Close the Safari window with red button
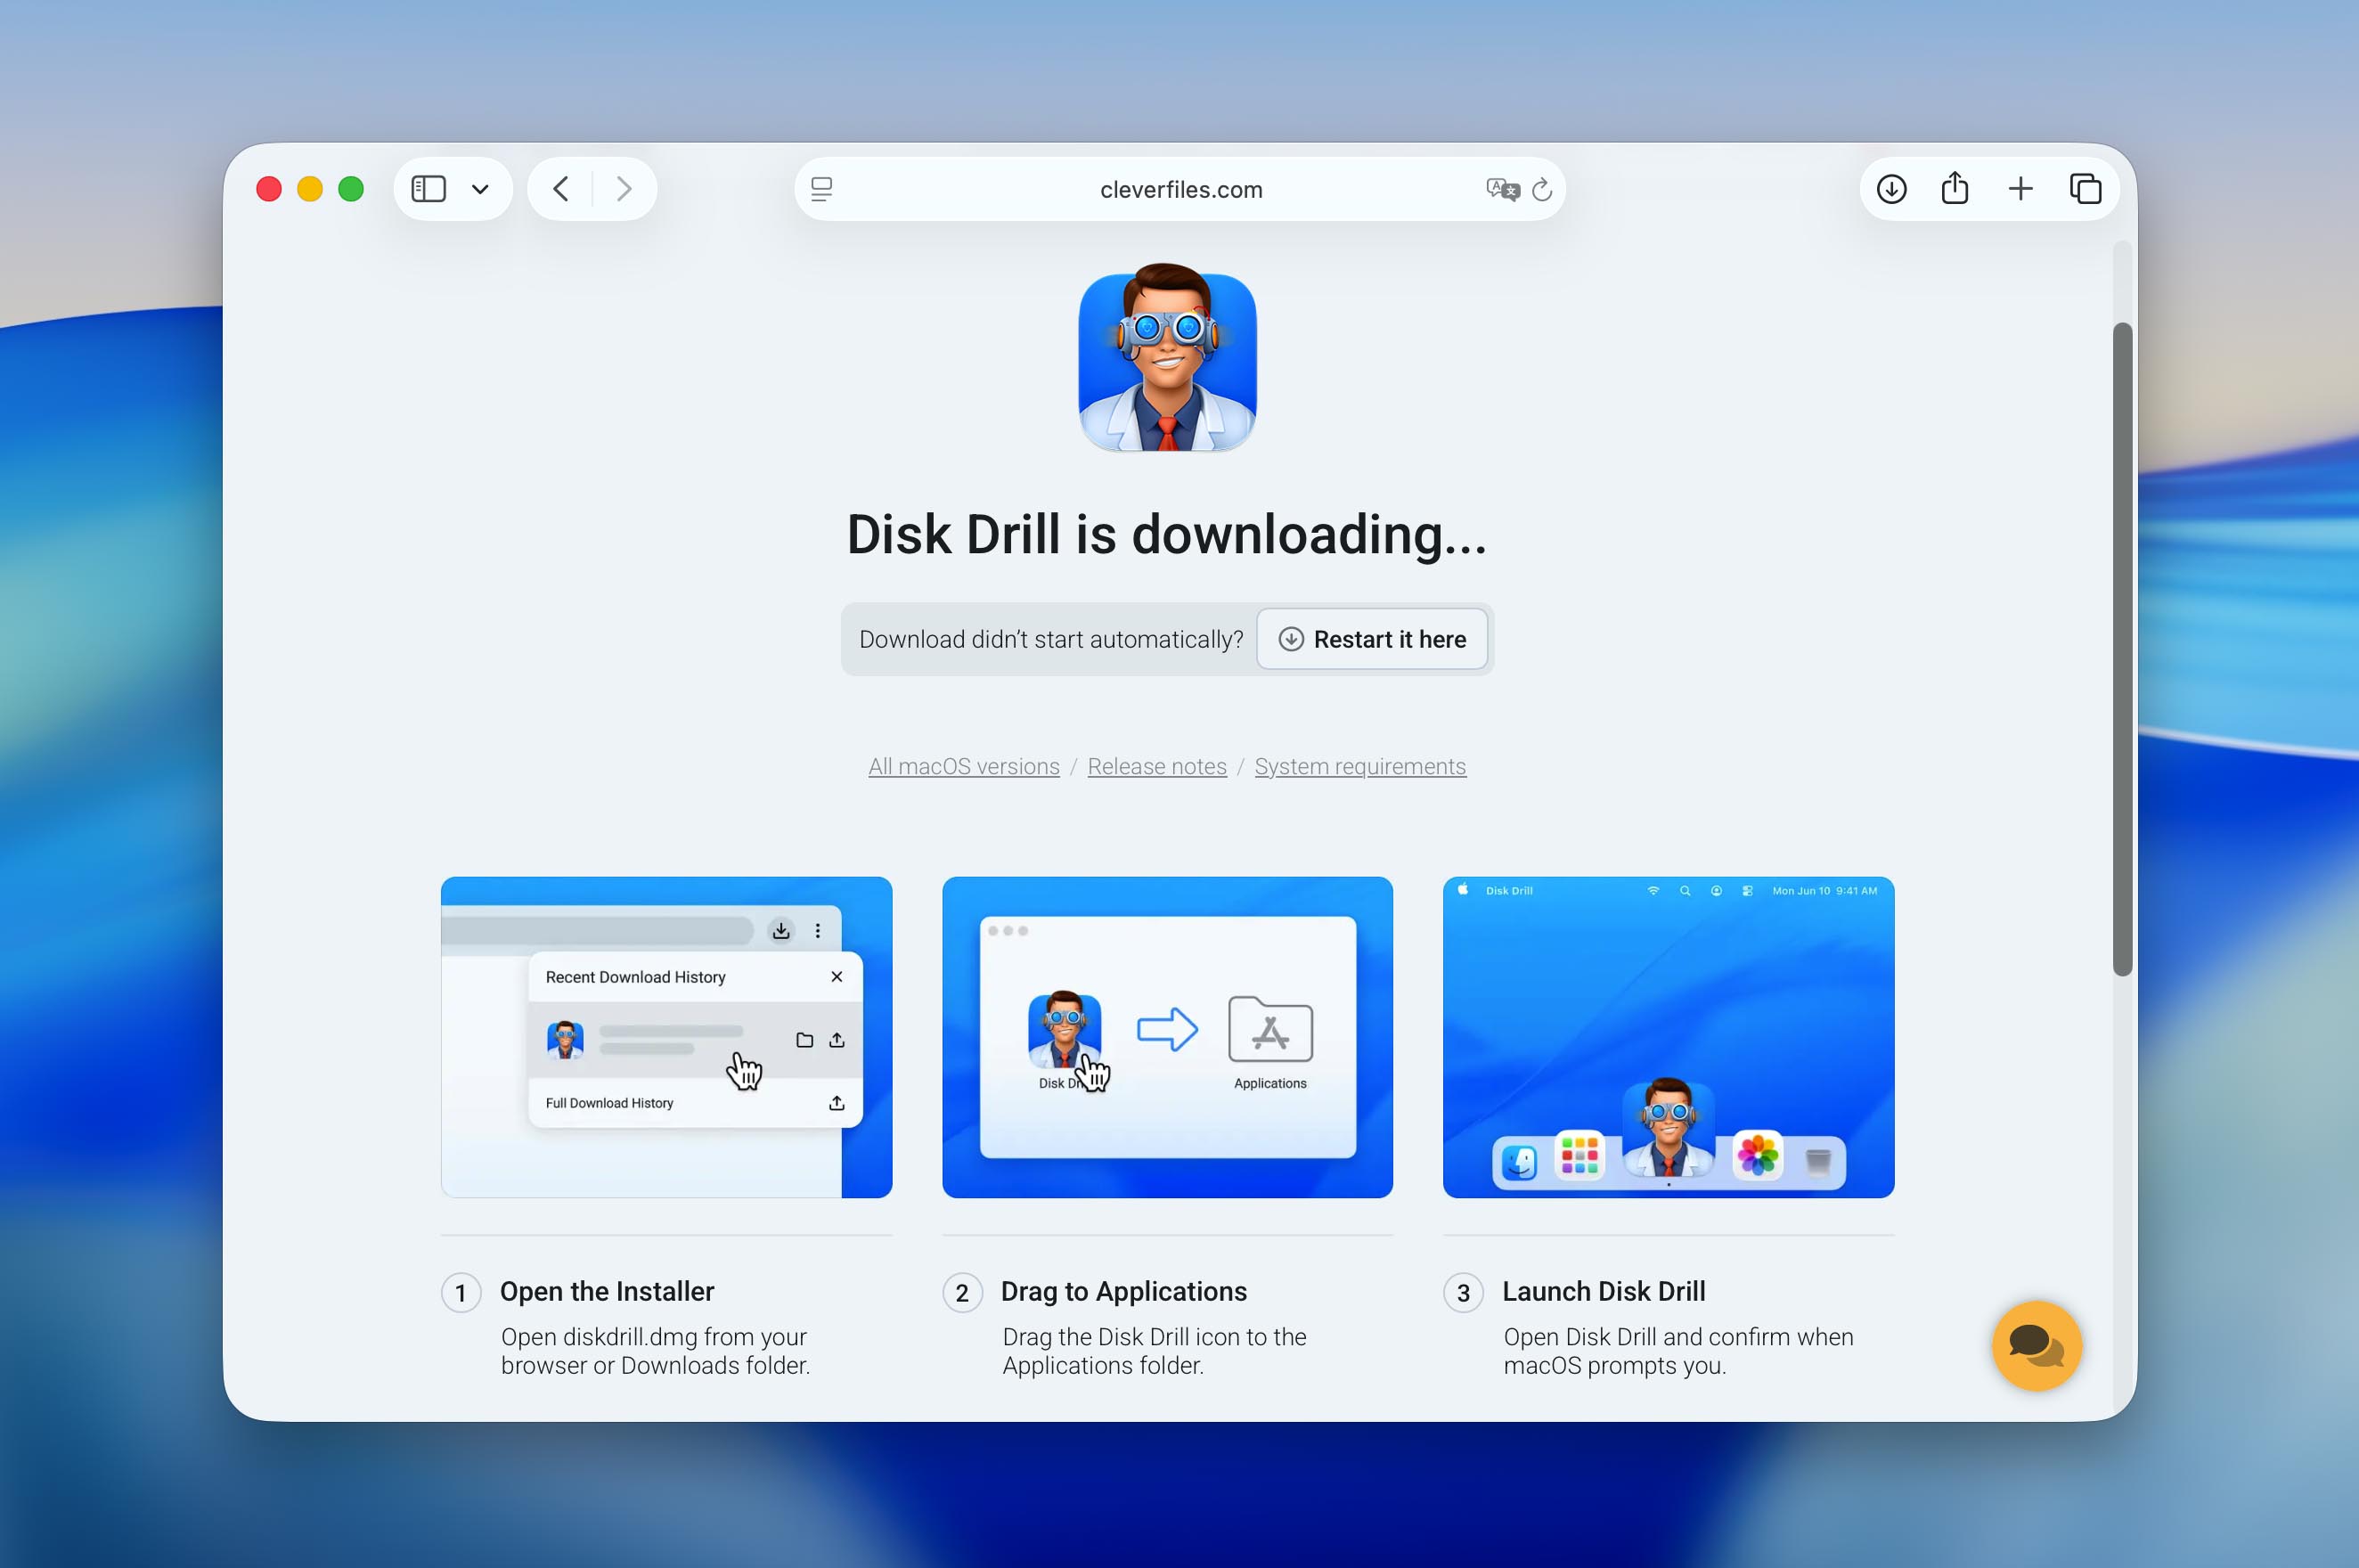Viewport: 2359px width, 1568px height. point(269,189)
